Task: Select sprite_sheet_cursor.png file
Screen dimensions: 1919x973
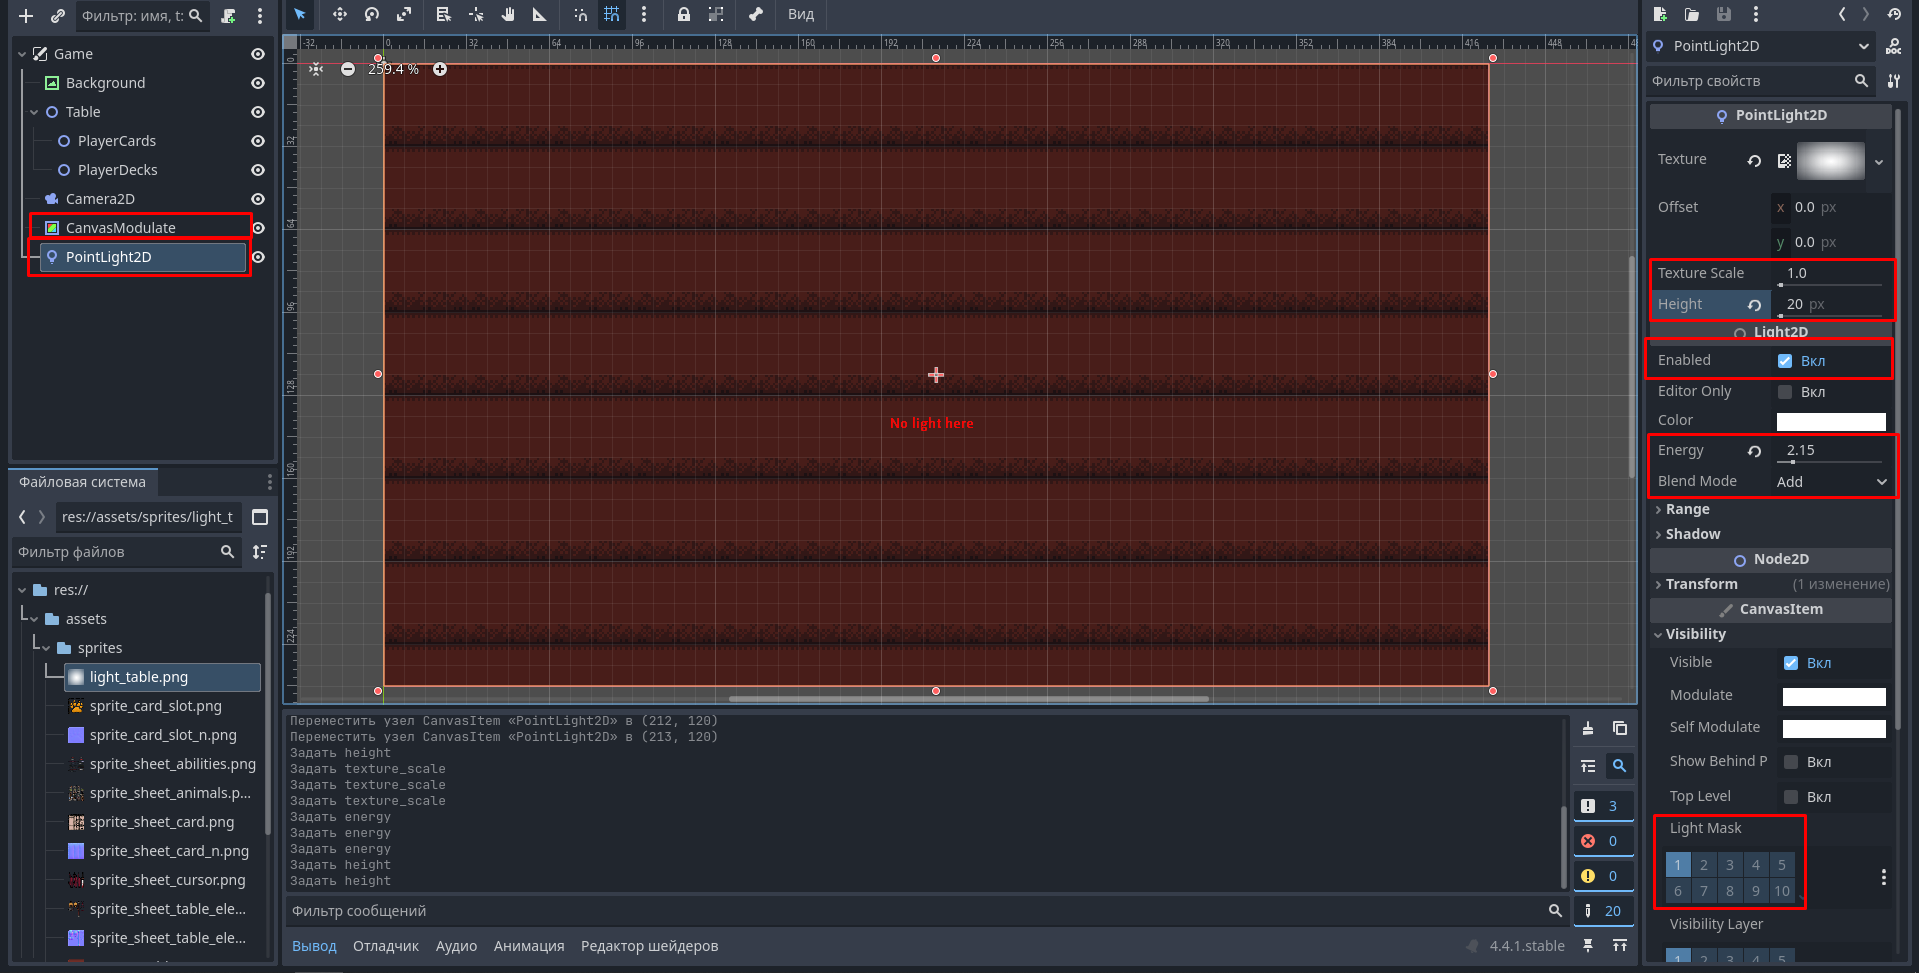Action: pyautogui.click(x=167, y=880)
